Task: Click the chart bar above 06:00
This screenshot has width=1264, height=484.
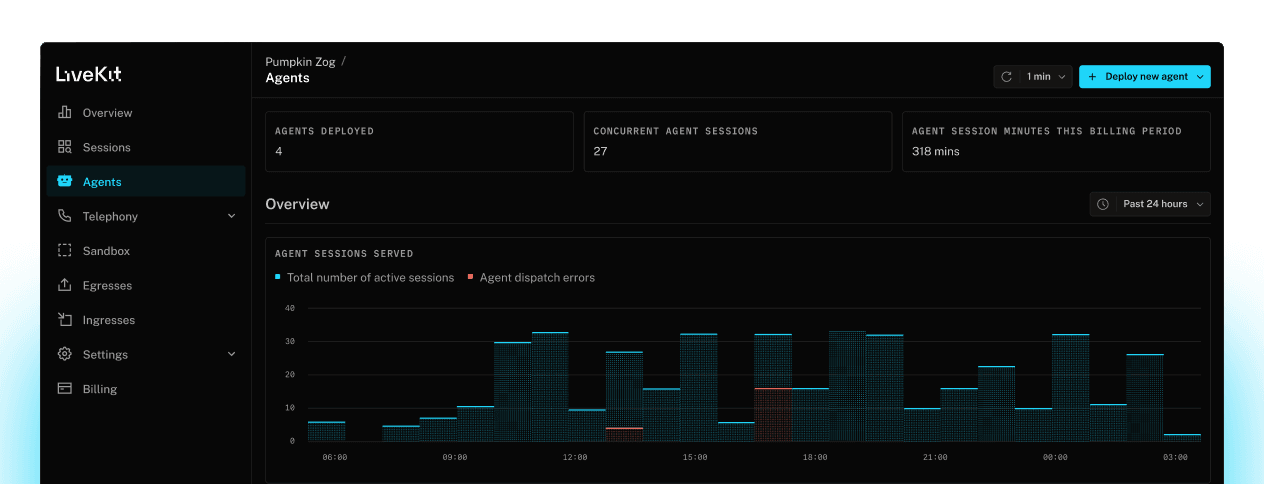Action: [326, 431]
